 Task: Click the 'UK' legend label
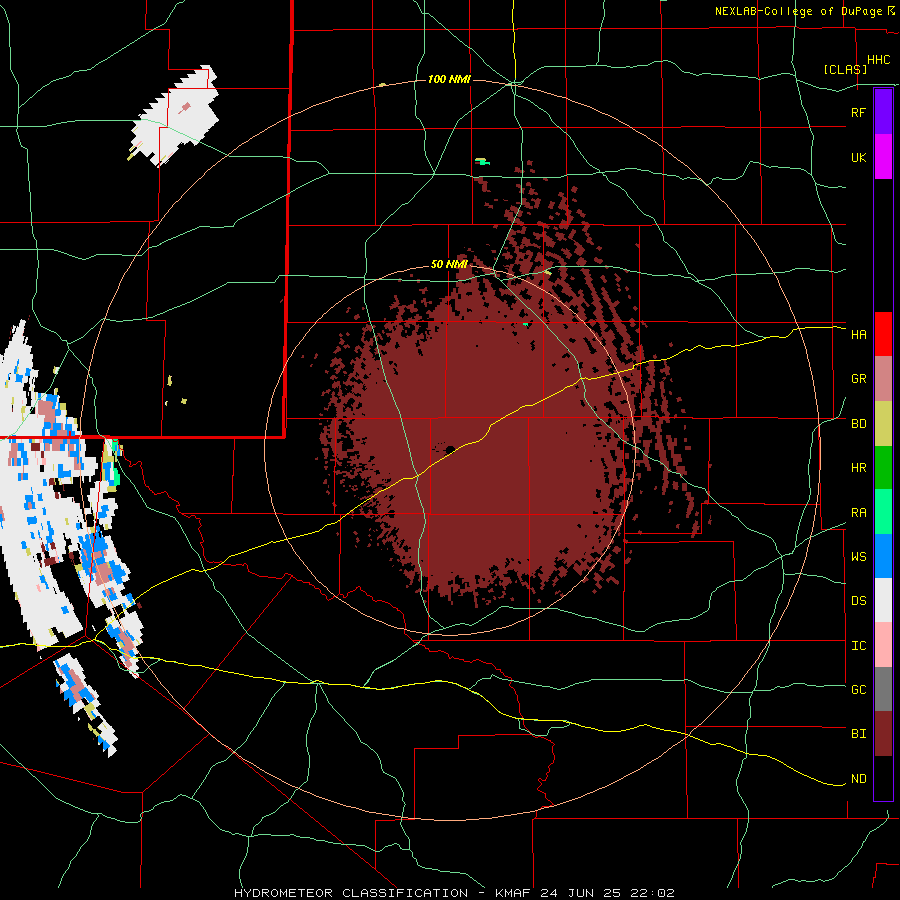click(858, 157)
